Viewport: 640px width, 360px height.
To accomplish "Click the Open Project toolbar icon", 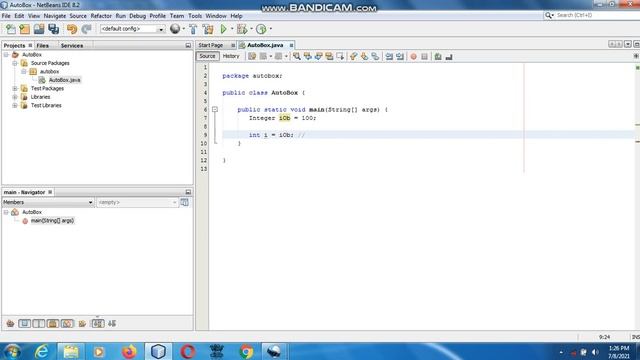I will (x=39, y=29).
